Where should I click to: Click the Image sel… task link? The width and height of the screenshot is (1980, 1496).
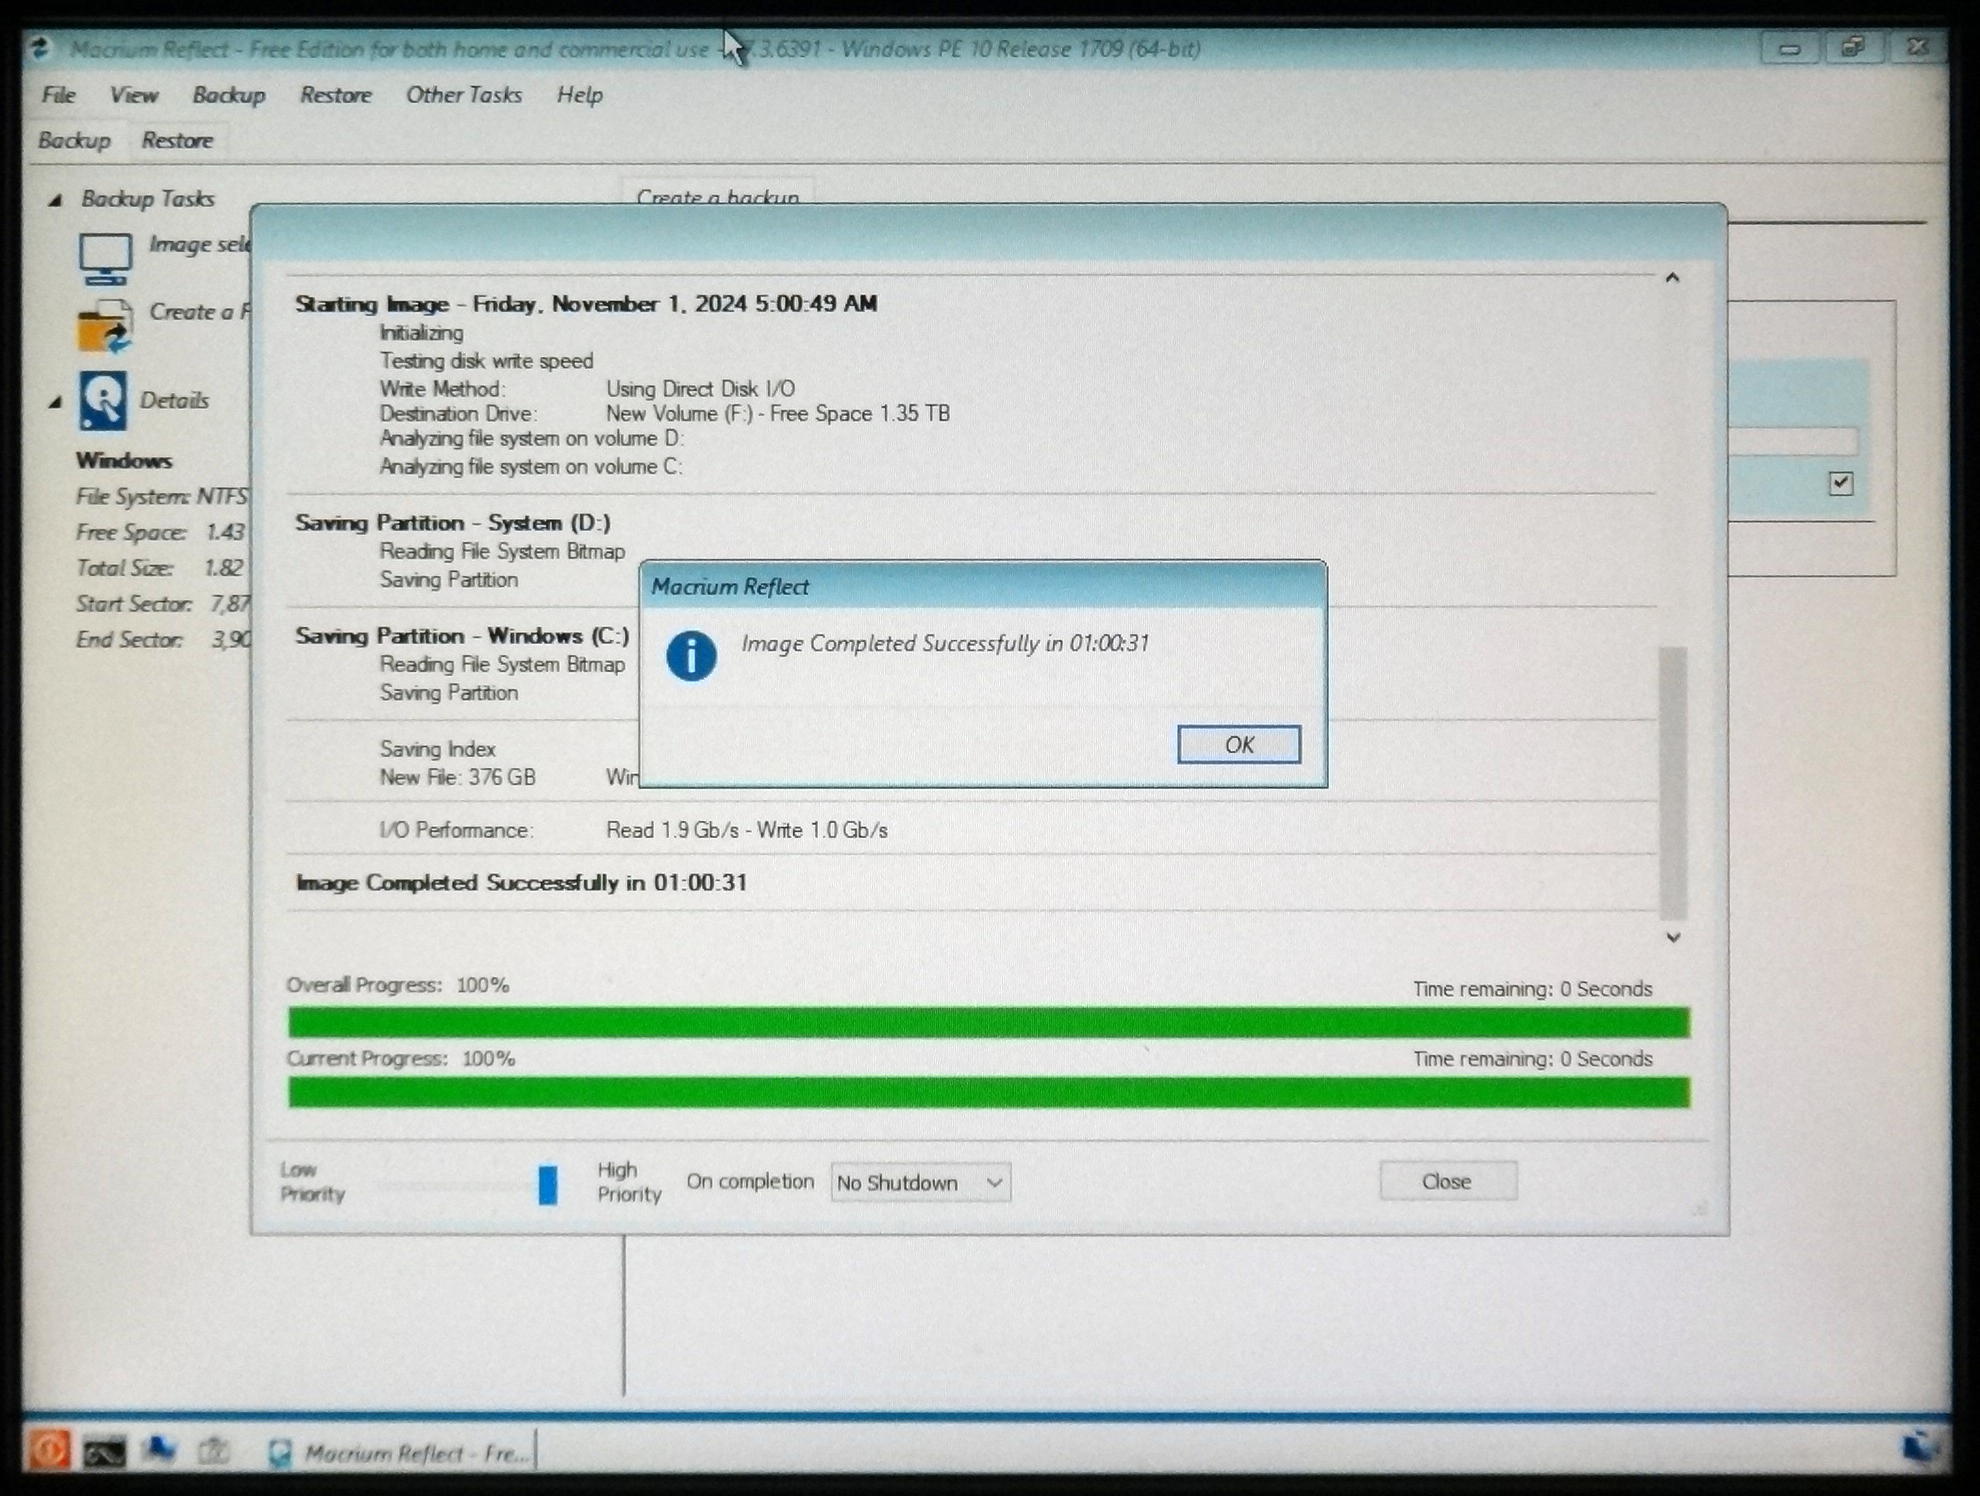click(x=199, y=245)
